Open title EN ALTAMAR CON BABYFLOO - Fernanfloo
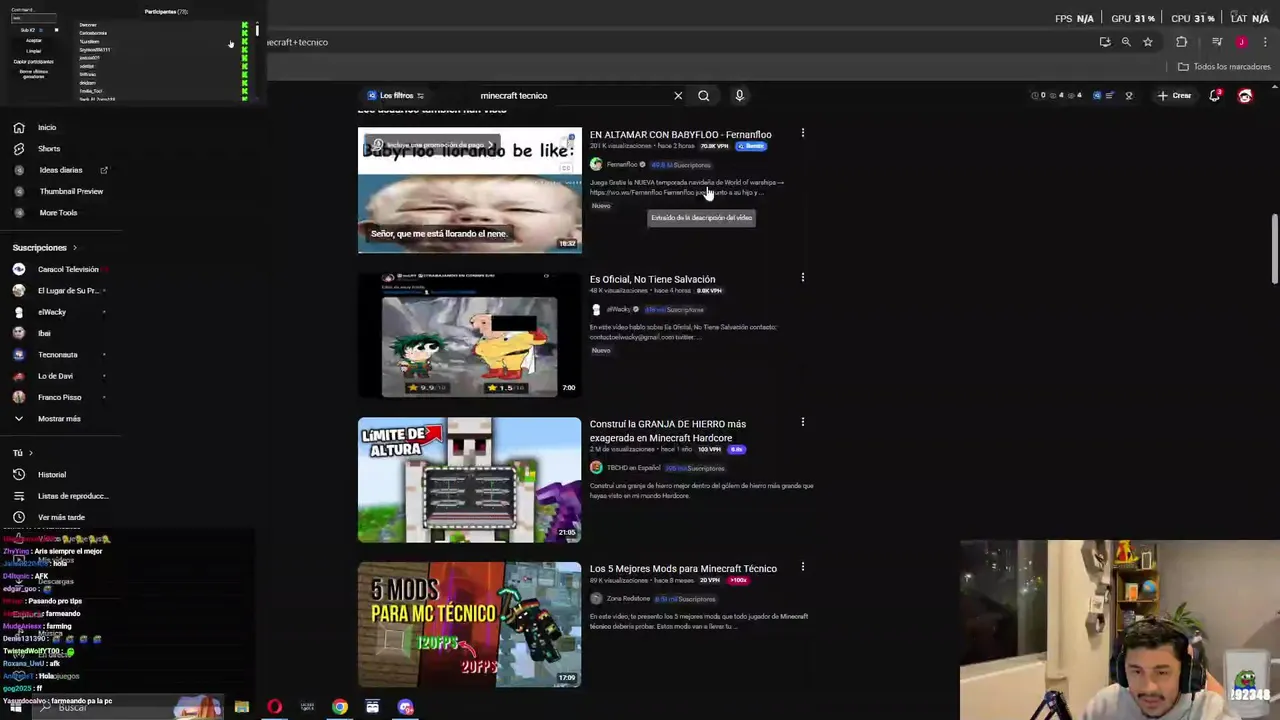This screenshot has width=1280, height=720. click(680, 135)
